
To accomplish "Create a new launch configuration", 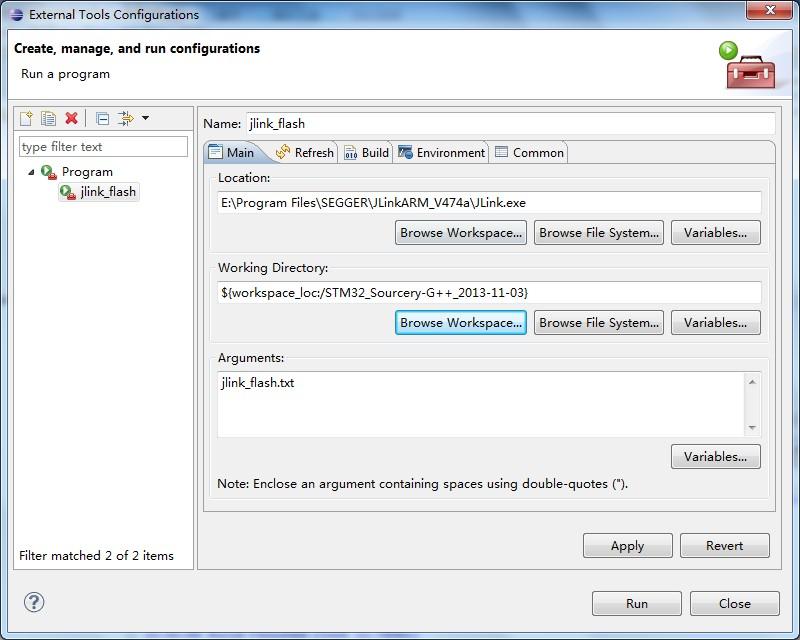I will pos(26,119).
